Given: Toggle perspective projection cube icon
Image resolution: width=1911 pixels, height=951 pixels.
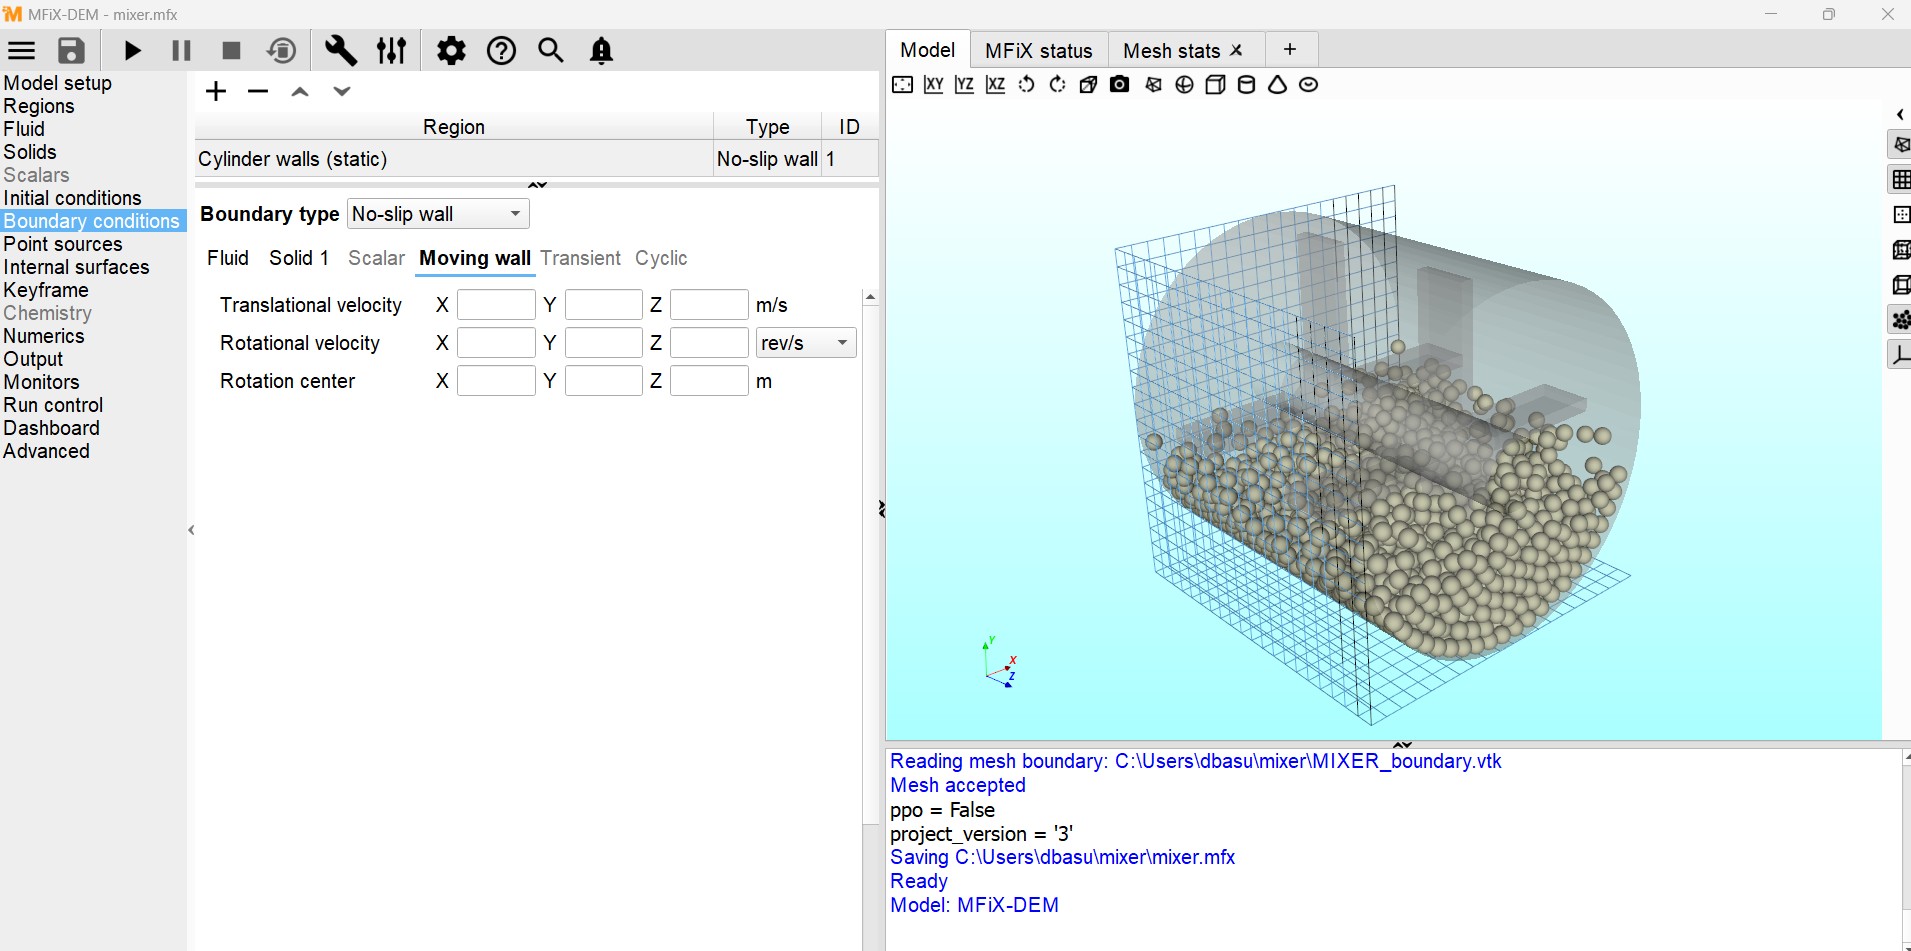Looking at the screenshot, I should [1089, 85].
